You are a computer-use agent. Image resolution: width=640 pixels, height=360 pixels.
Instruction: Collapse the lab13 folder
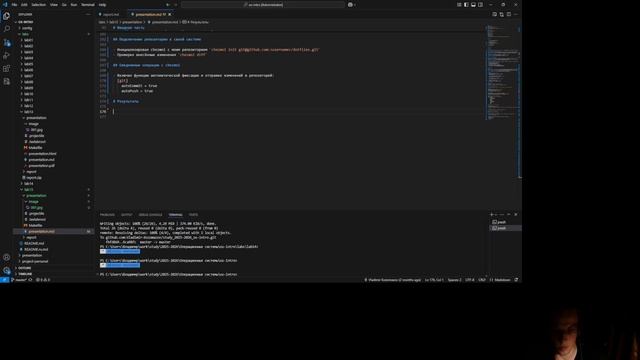tap(53, 112)
